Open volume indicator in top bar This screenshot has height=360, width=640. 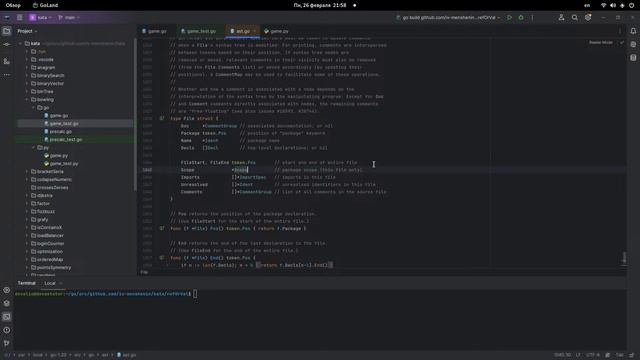613,5
